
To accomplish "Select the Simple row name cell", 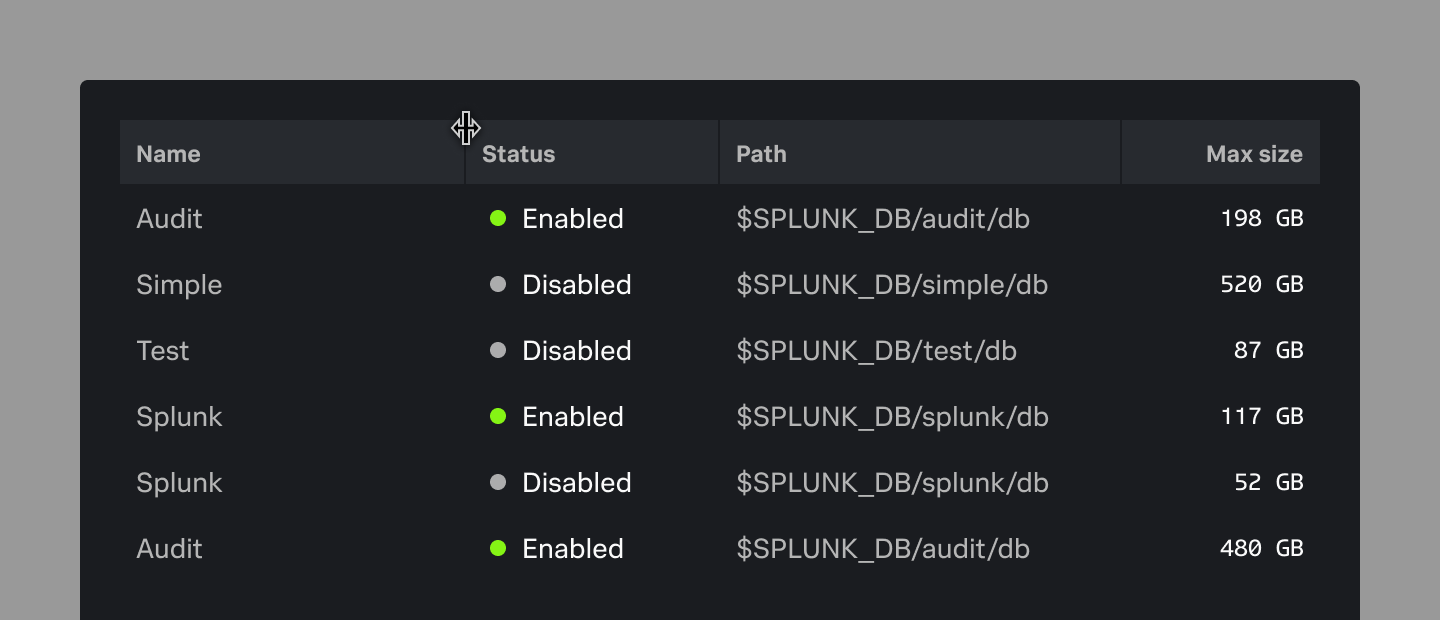I will 179,285.
